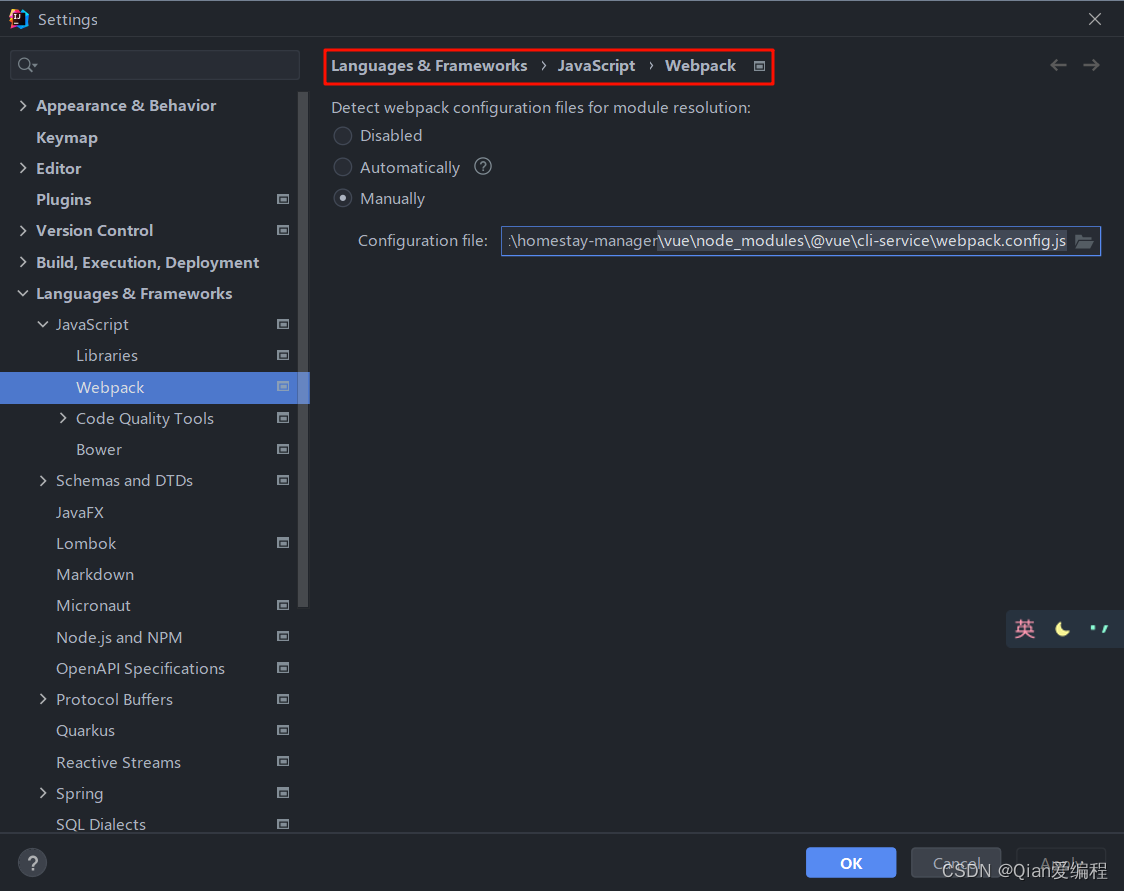Image resolution: width=1124 pixels, height=891 pixels.
Task: Close the Settings dialog window
Action: click(x=1095, y=19)
